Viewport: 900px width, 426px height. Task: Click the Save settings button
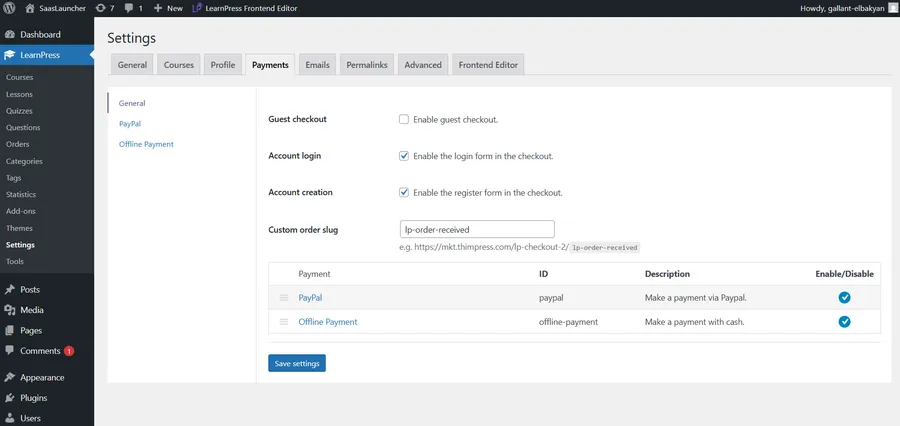click(297, 363)
